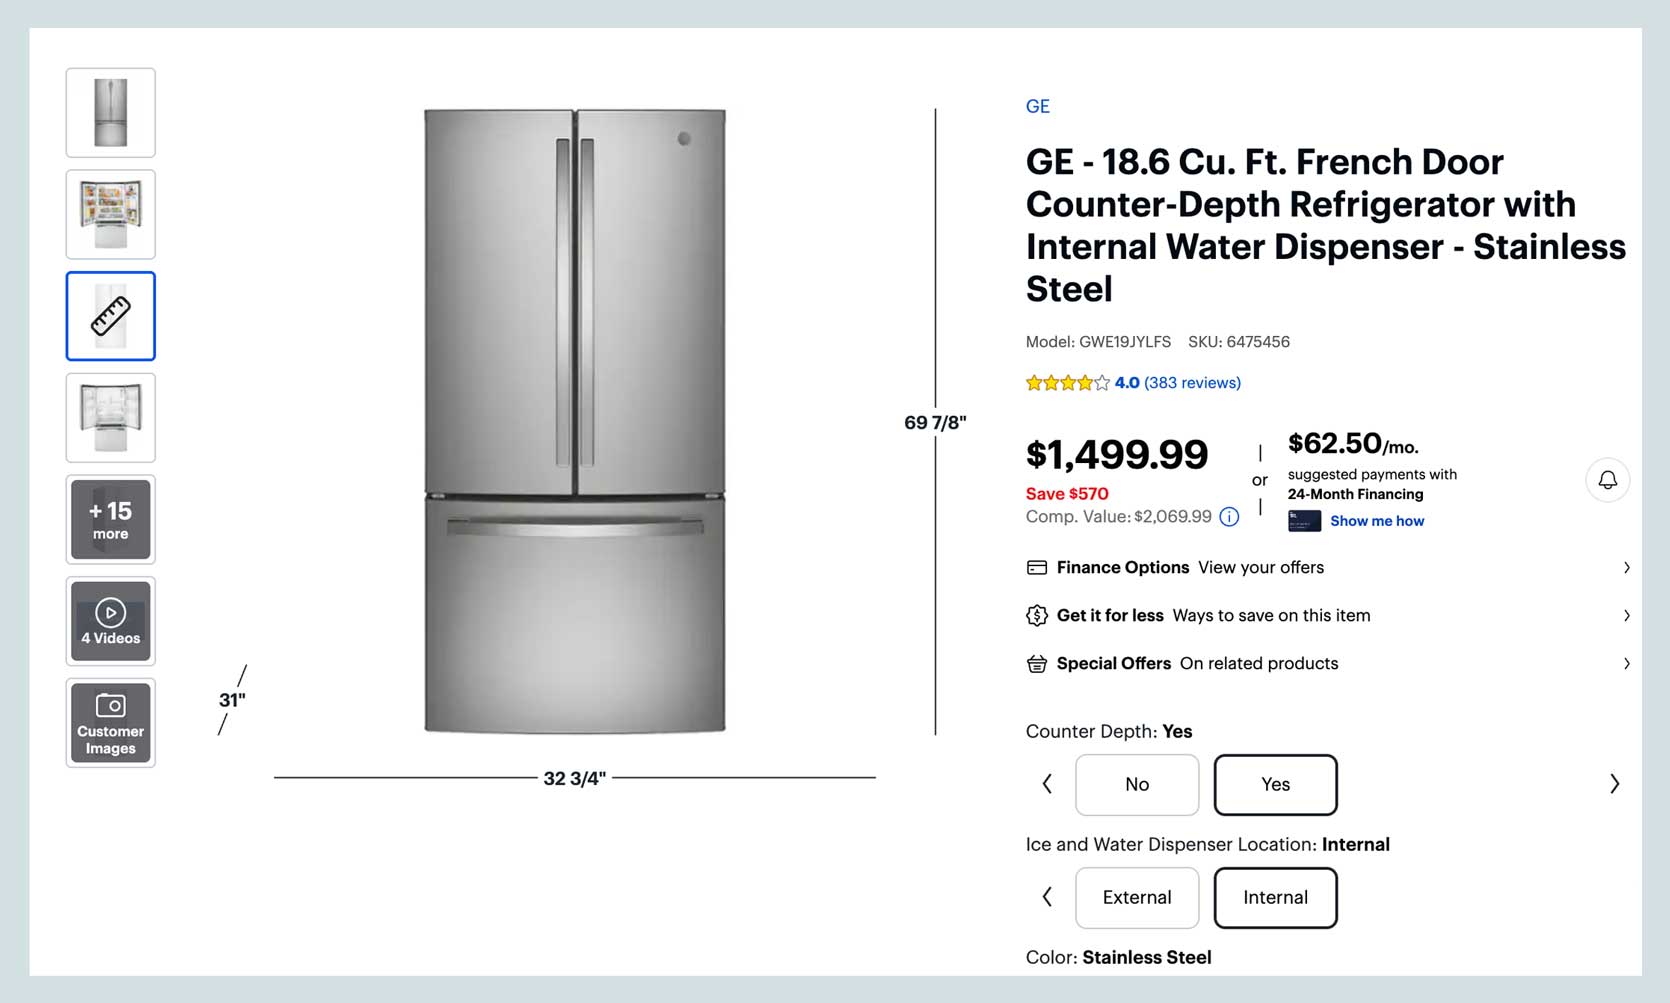Choose External dispenser location
The height and width of the screenshot is (1003, 1670).
(1137, 898)
